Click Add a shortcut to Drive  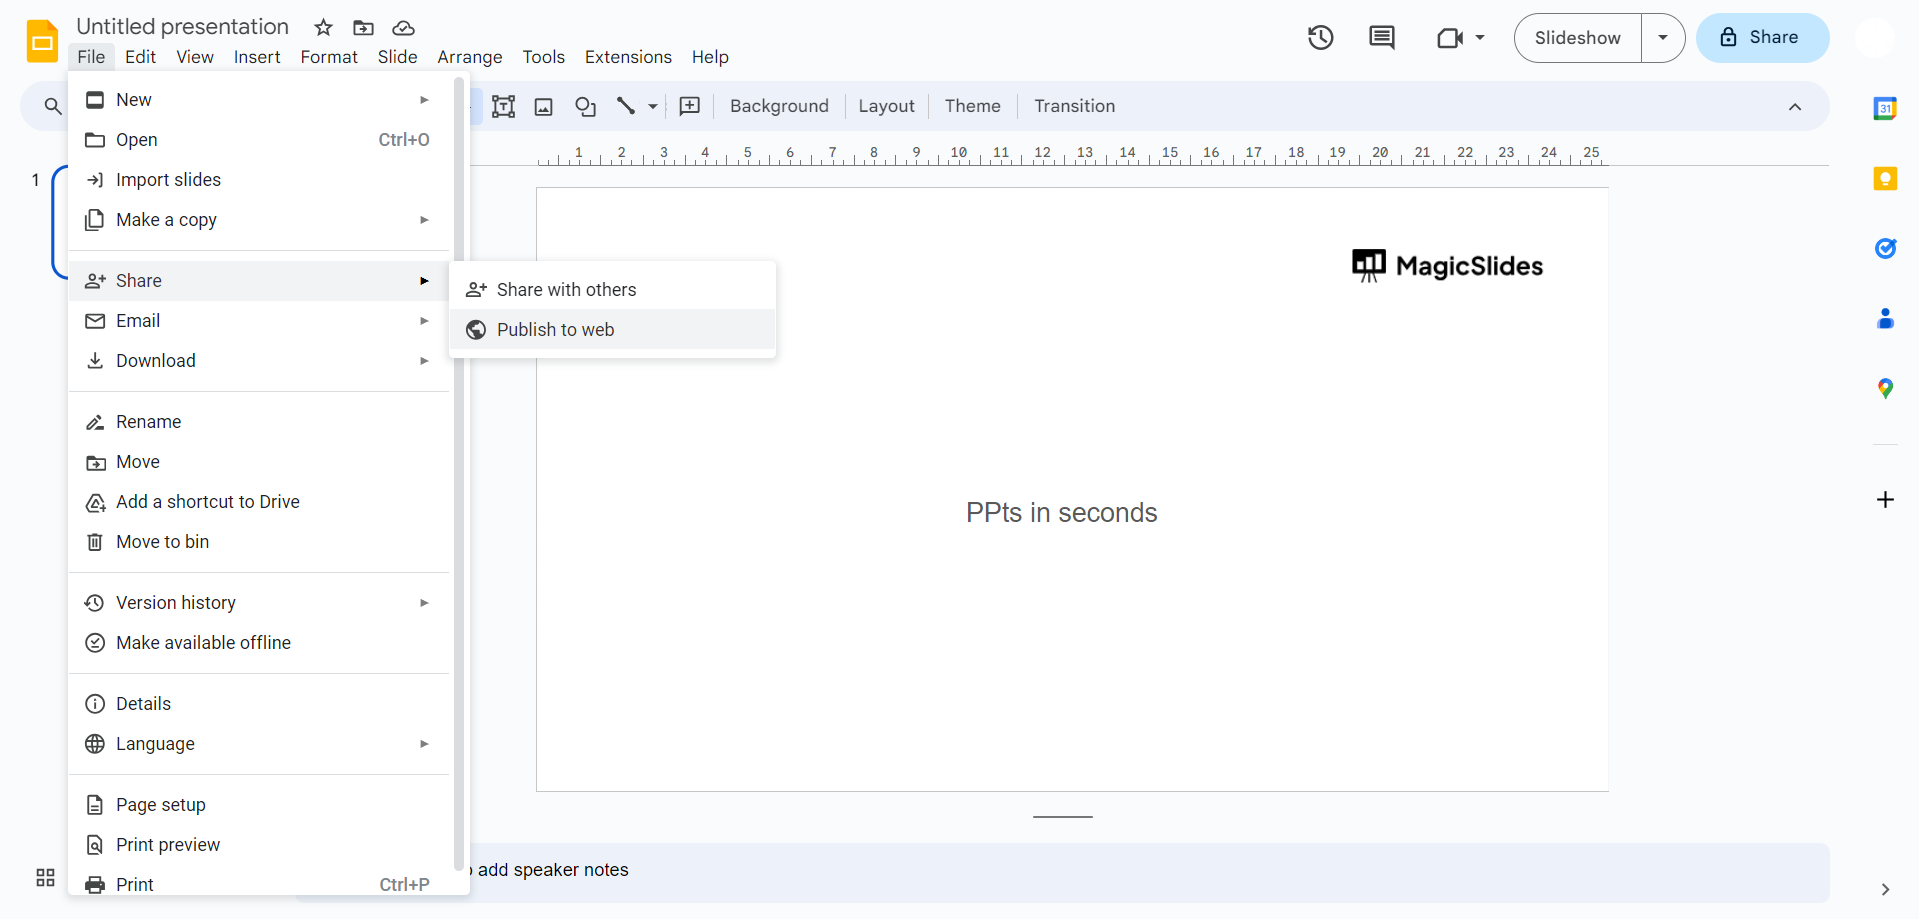point(260,502)
